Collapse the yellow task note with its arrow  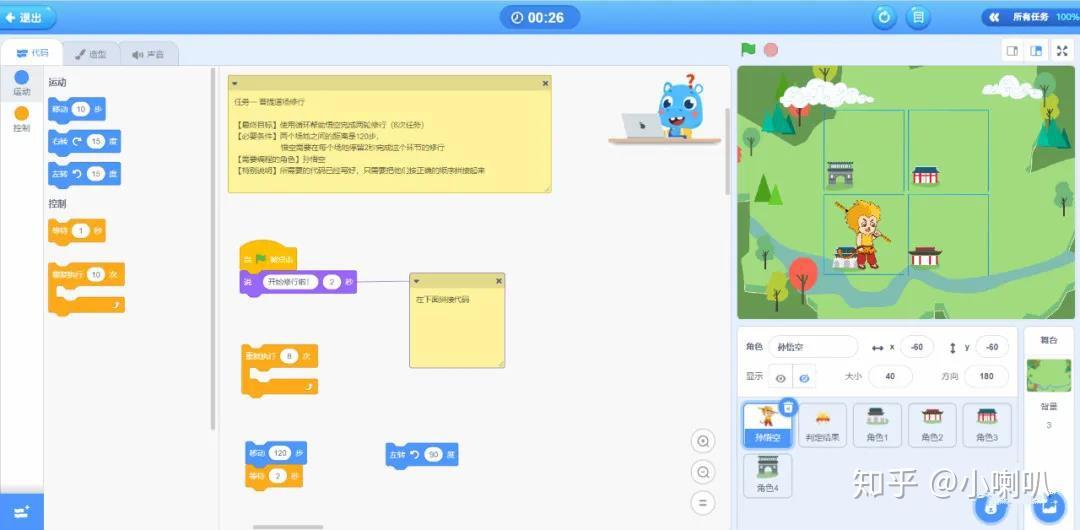coord(235,83)
